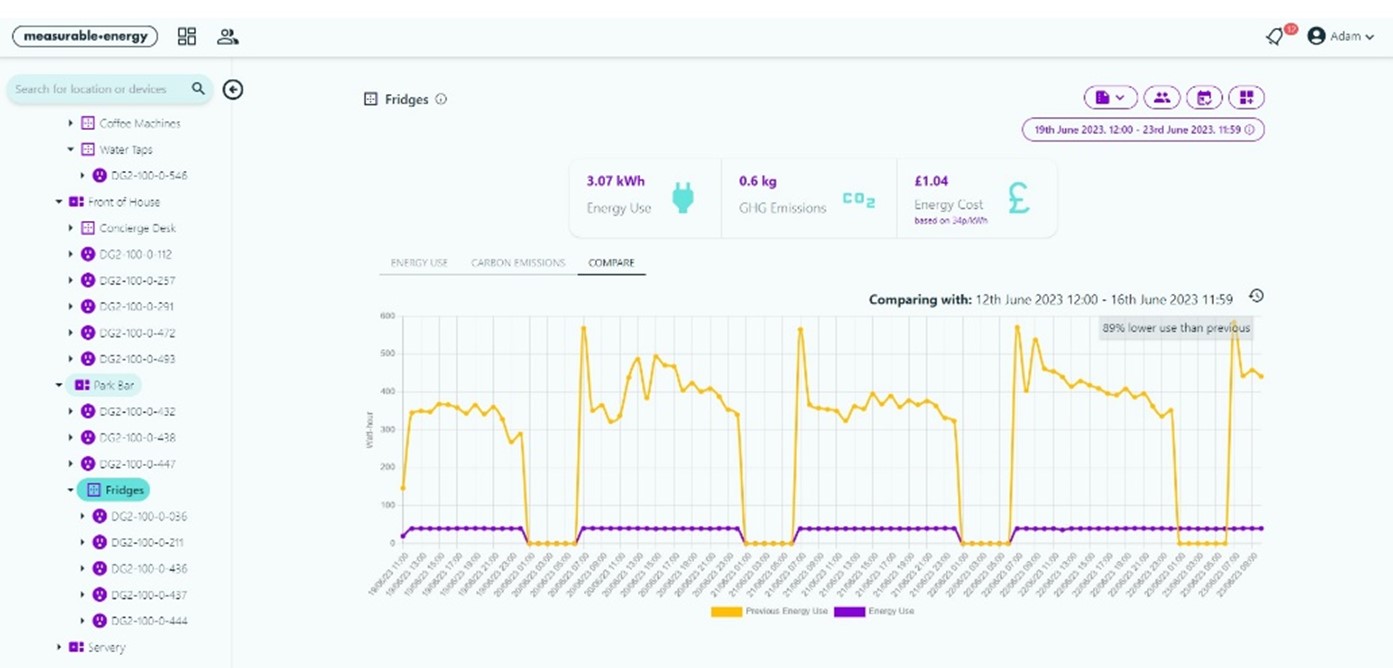
Task: Select Front of House location
Action: [x=124, y=202]
